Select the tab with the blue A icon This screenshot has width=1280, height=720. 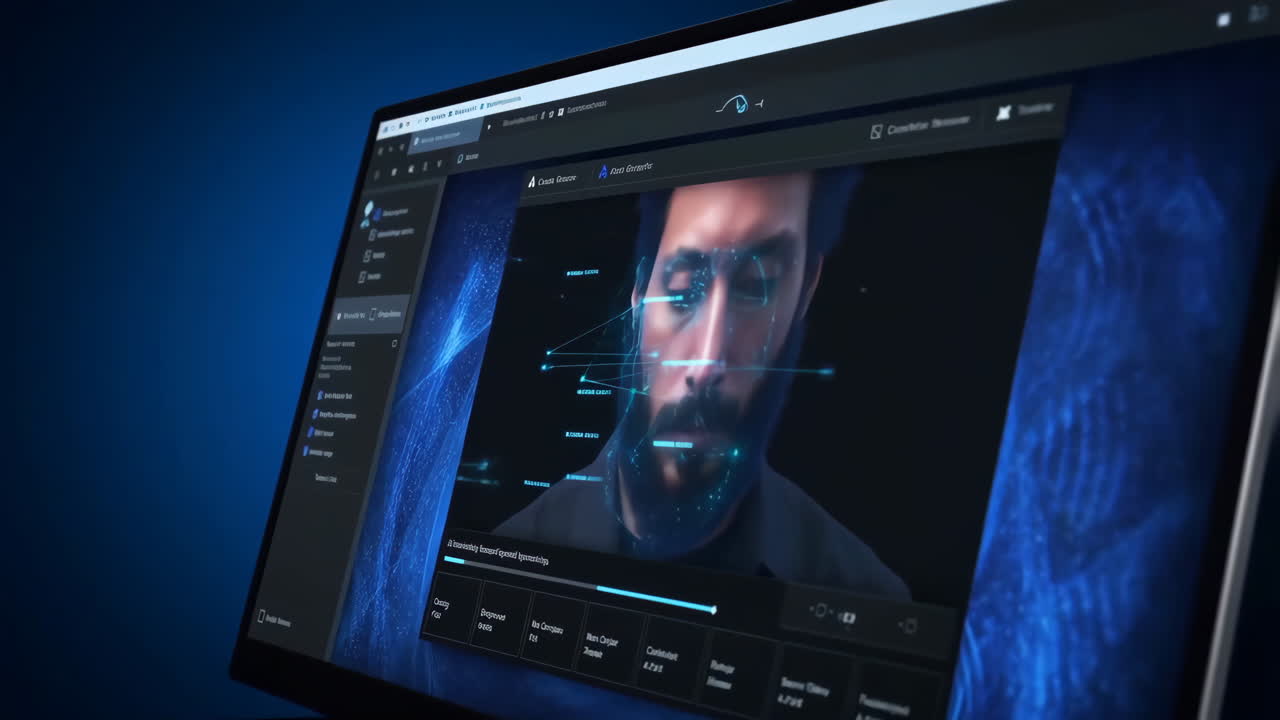625,169
